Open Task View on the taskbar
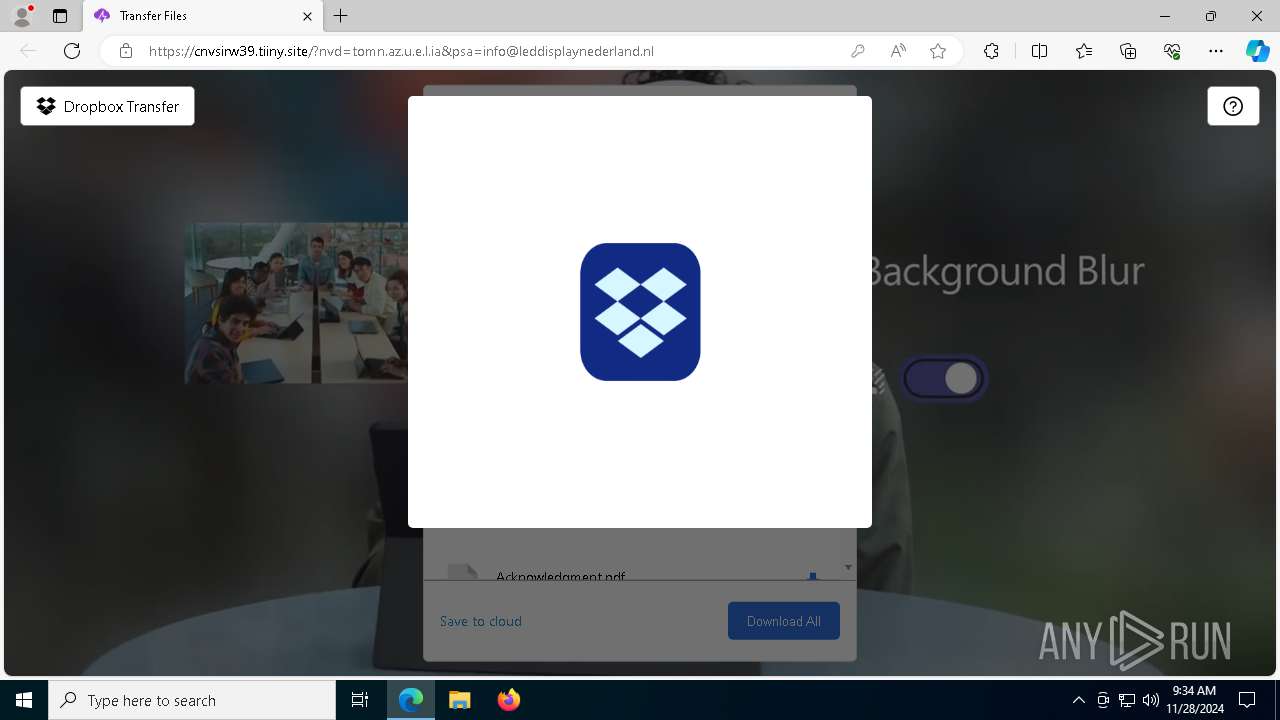The image size is (1280, 720). pos(360,700)
